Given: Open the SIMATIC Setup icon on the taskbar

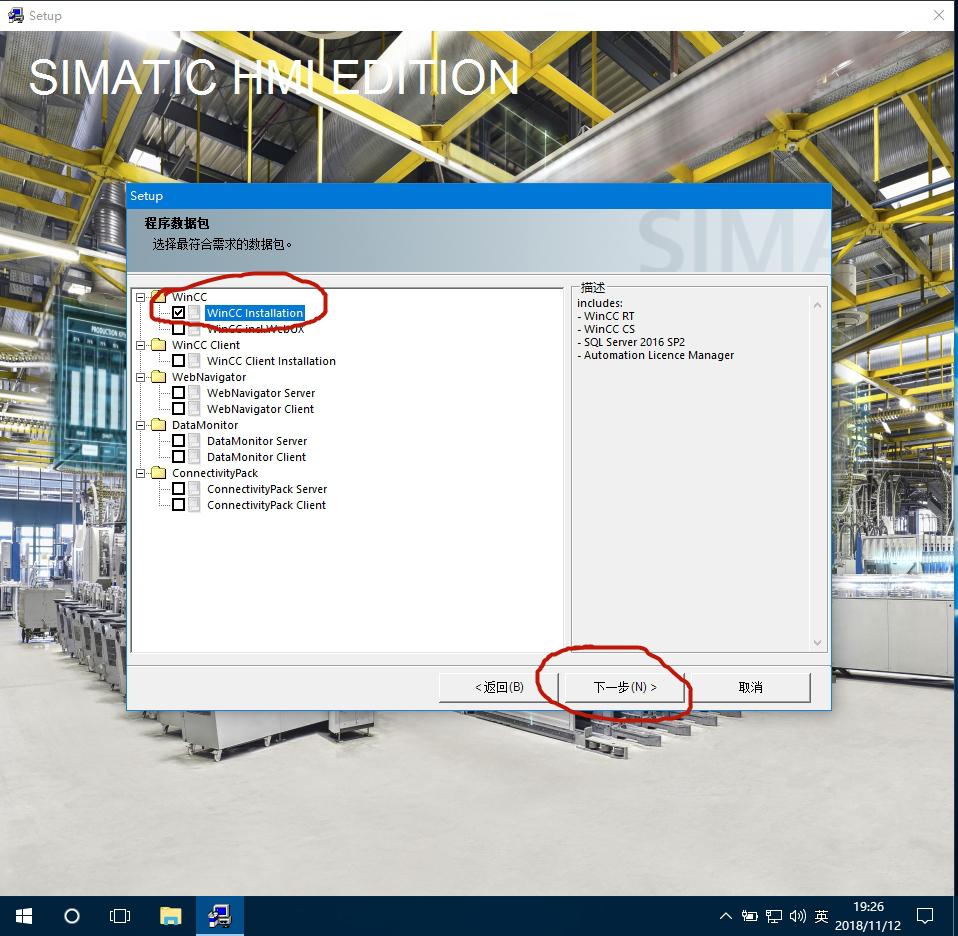Looking at the screenshot, I should (219, 915).
